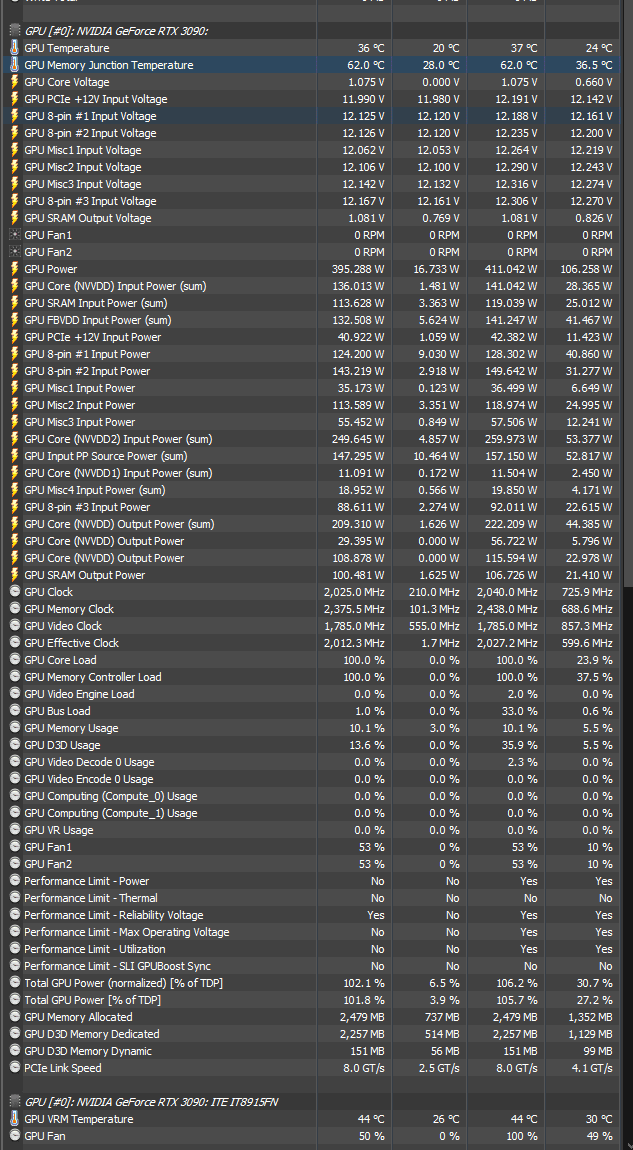
Task: Click the 4.1 GT/s average PCIe speed
Action: click(592, 1068)
